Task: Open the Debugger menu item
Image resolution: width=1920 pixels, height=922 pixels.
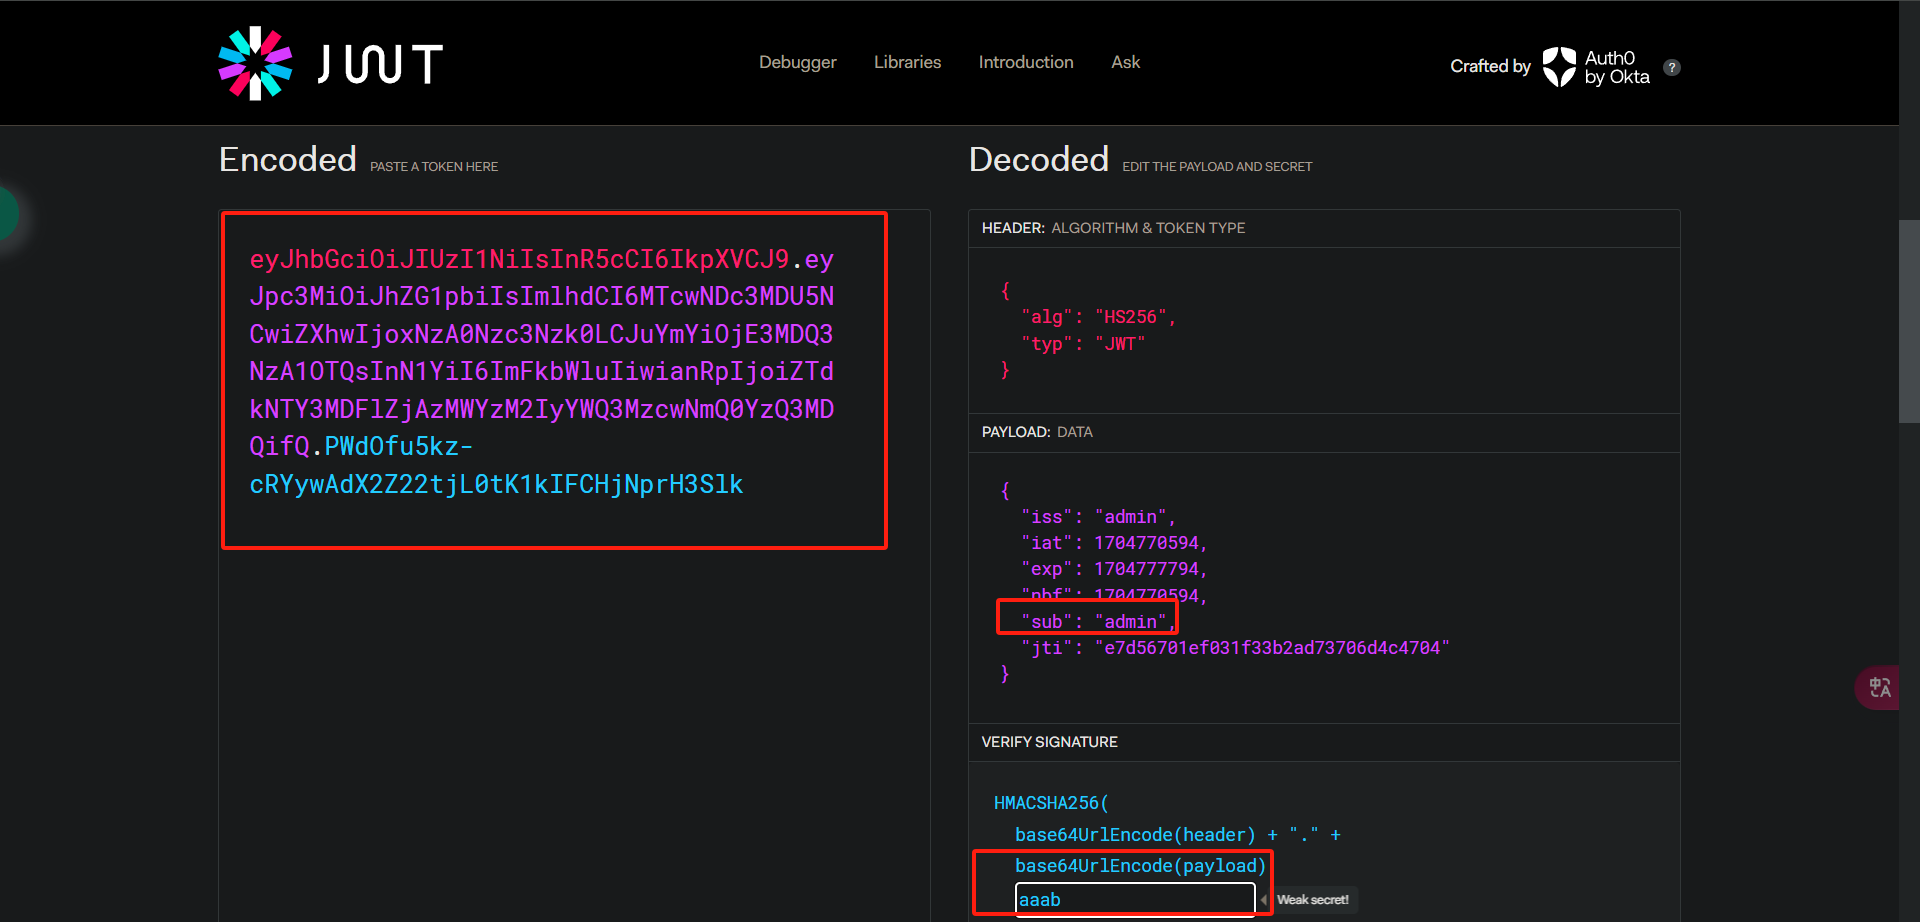Action: coord(797,62)
